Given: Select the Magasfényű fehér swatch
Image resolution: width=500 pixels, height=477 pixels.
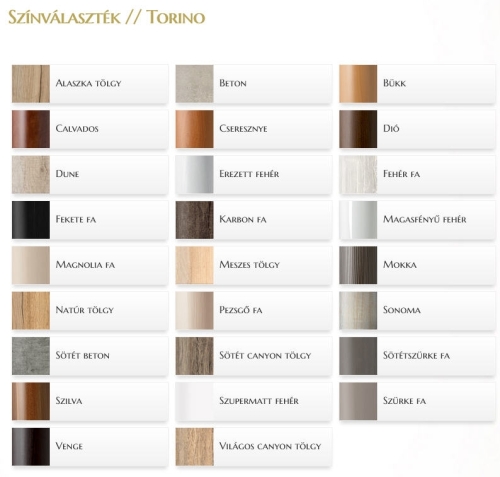Looking at the screenshot, I should [x=358, y=220].
